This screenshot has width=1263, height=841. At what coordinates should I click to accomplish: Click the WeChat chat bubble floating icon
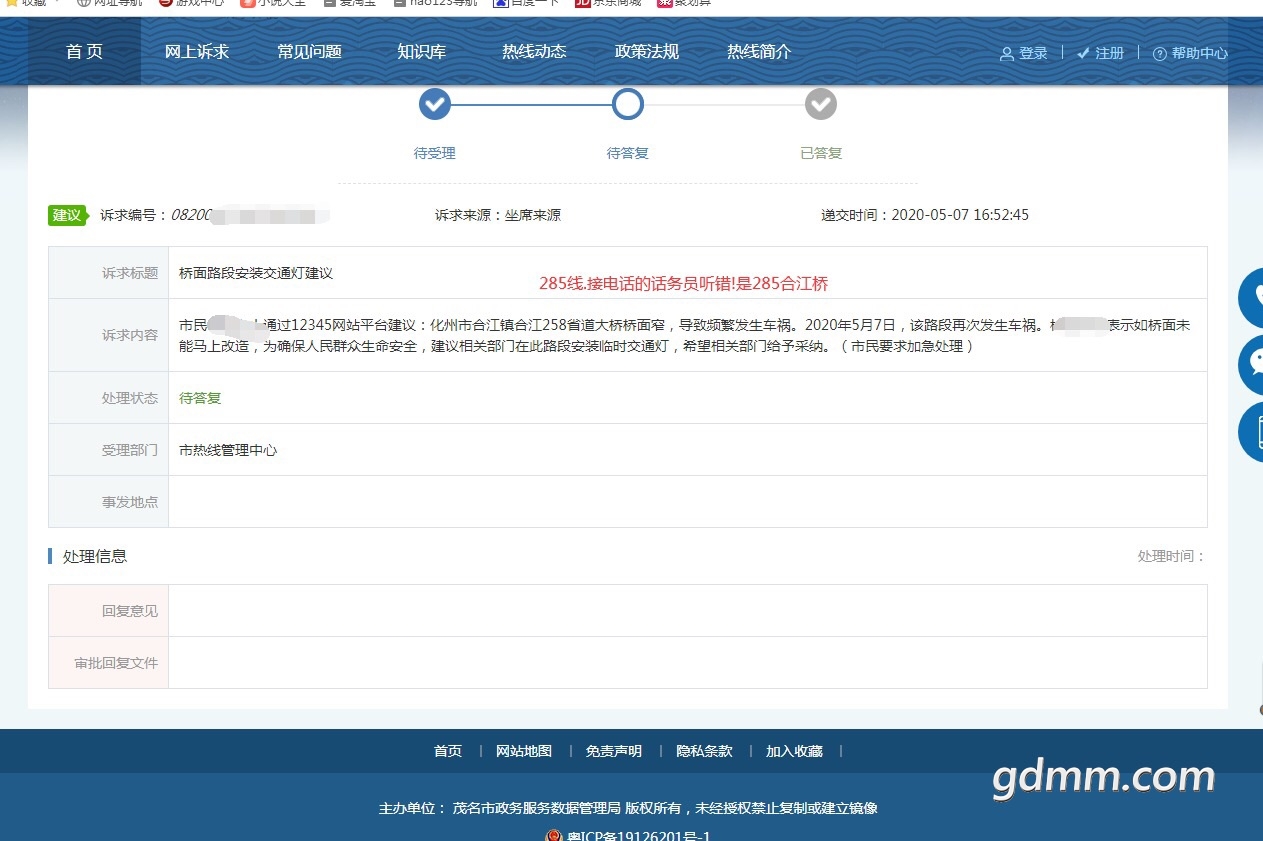pyautogui.click(x=1251, y=365)
